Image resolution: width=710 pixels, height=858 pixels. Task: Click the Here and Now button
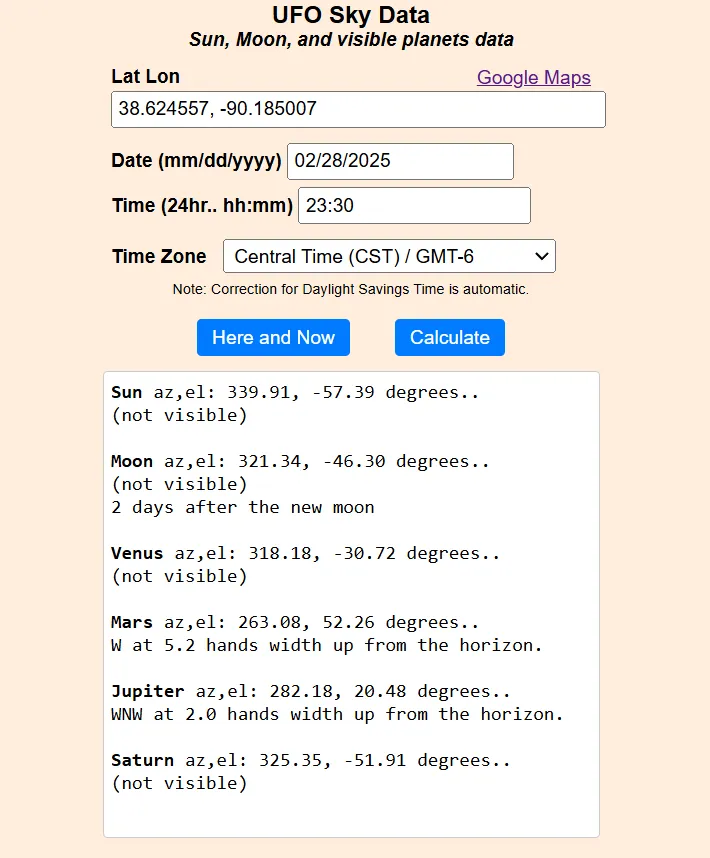point(273,338)
